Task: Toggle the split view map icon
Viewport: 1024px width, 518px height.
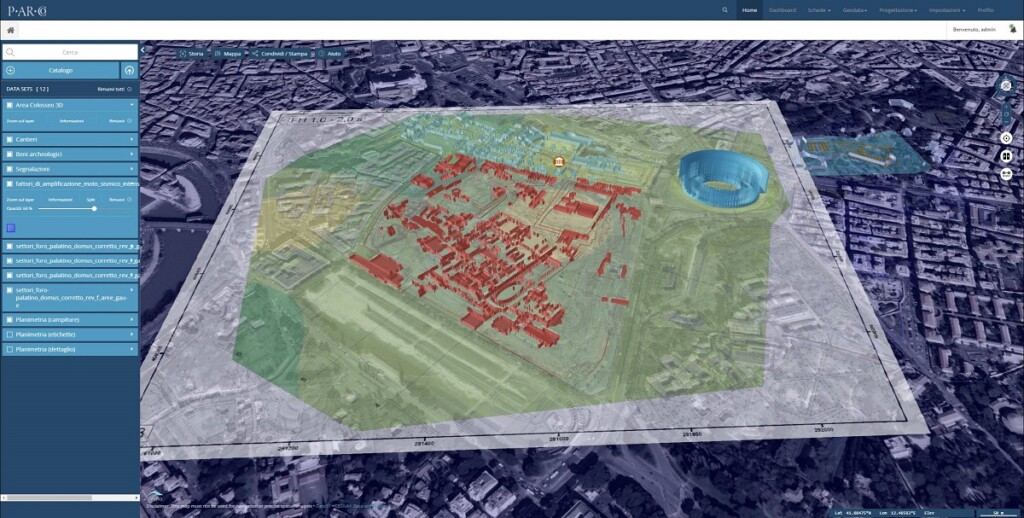Action: tap(1006, 156)
